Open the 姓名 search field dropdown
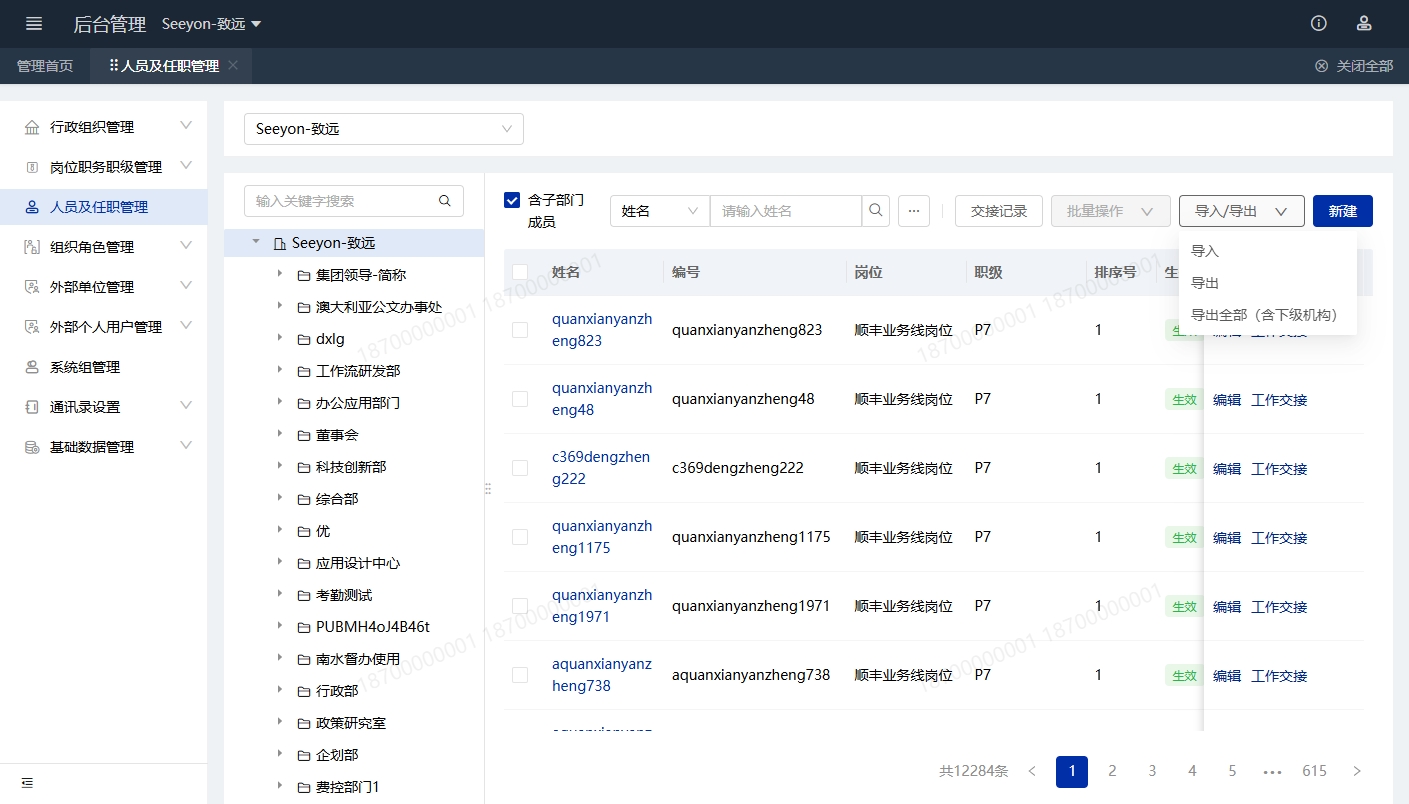 click(659, 211)
